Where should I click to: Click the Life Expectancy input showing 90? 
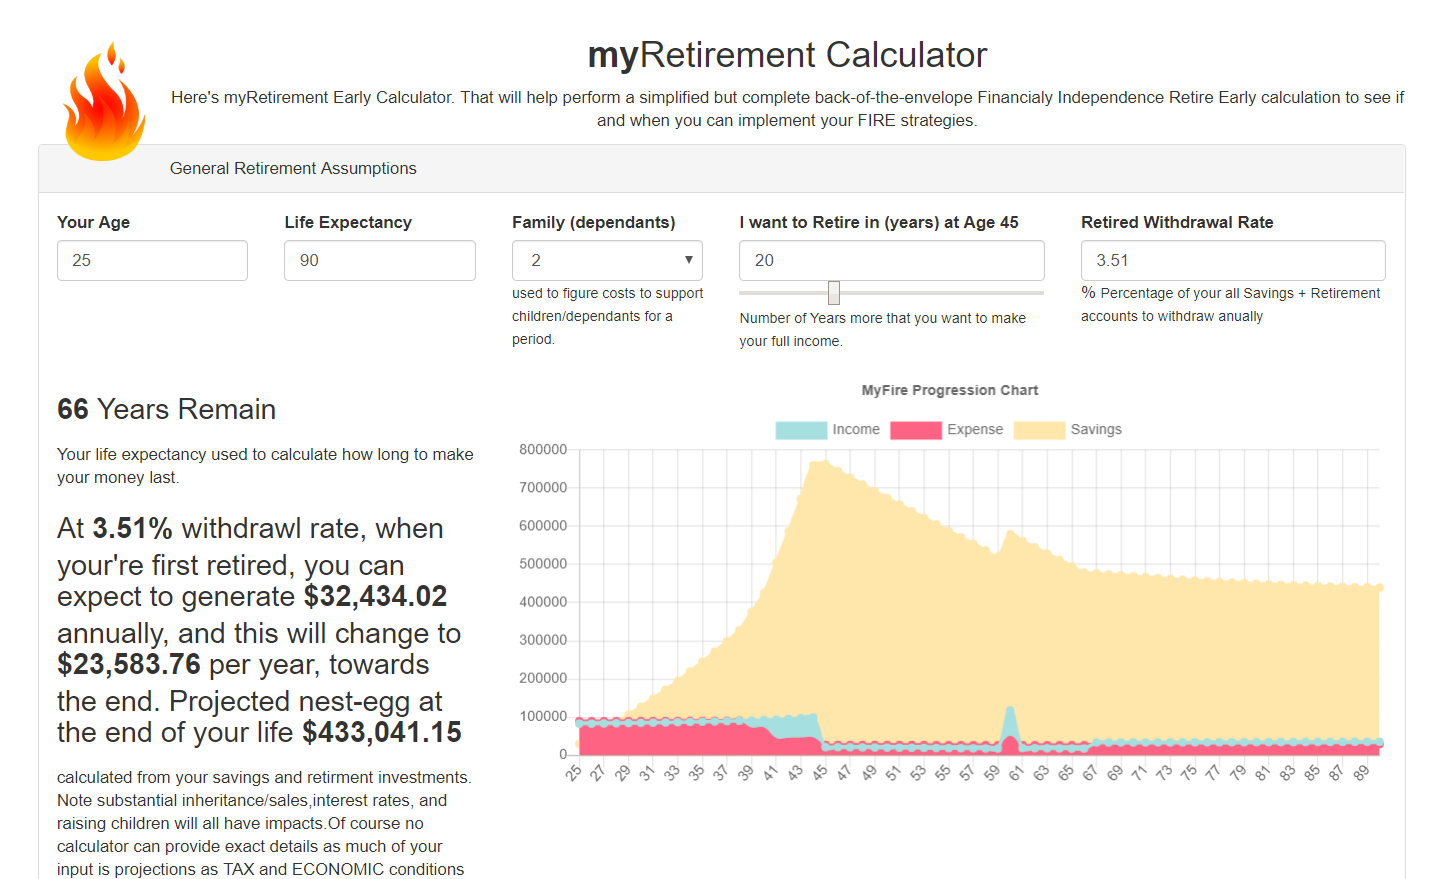(379, 260)
